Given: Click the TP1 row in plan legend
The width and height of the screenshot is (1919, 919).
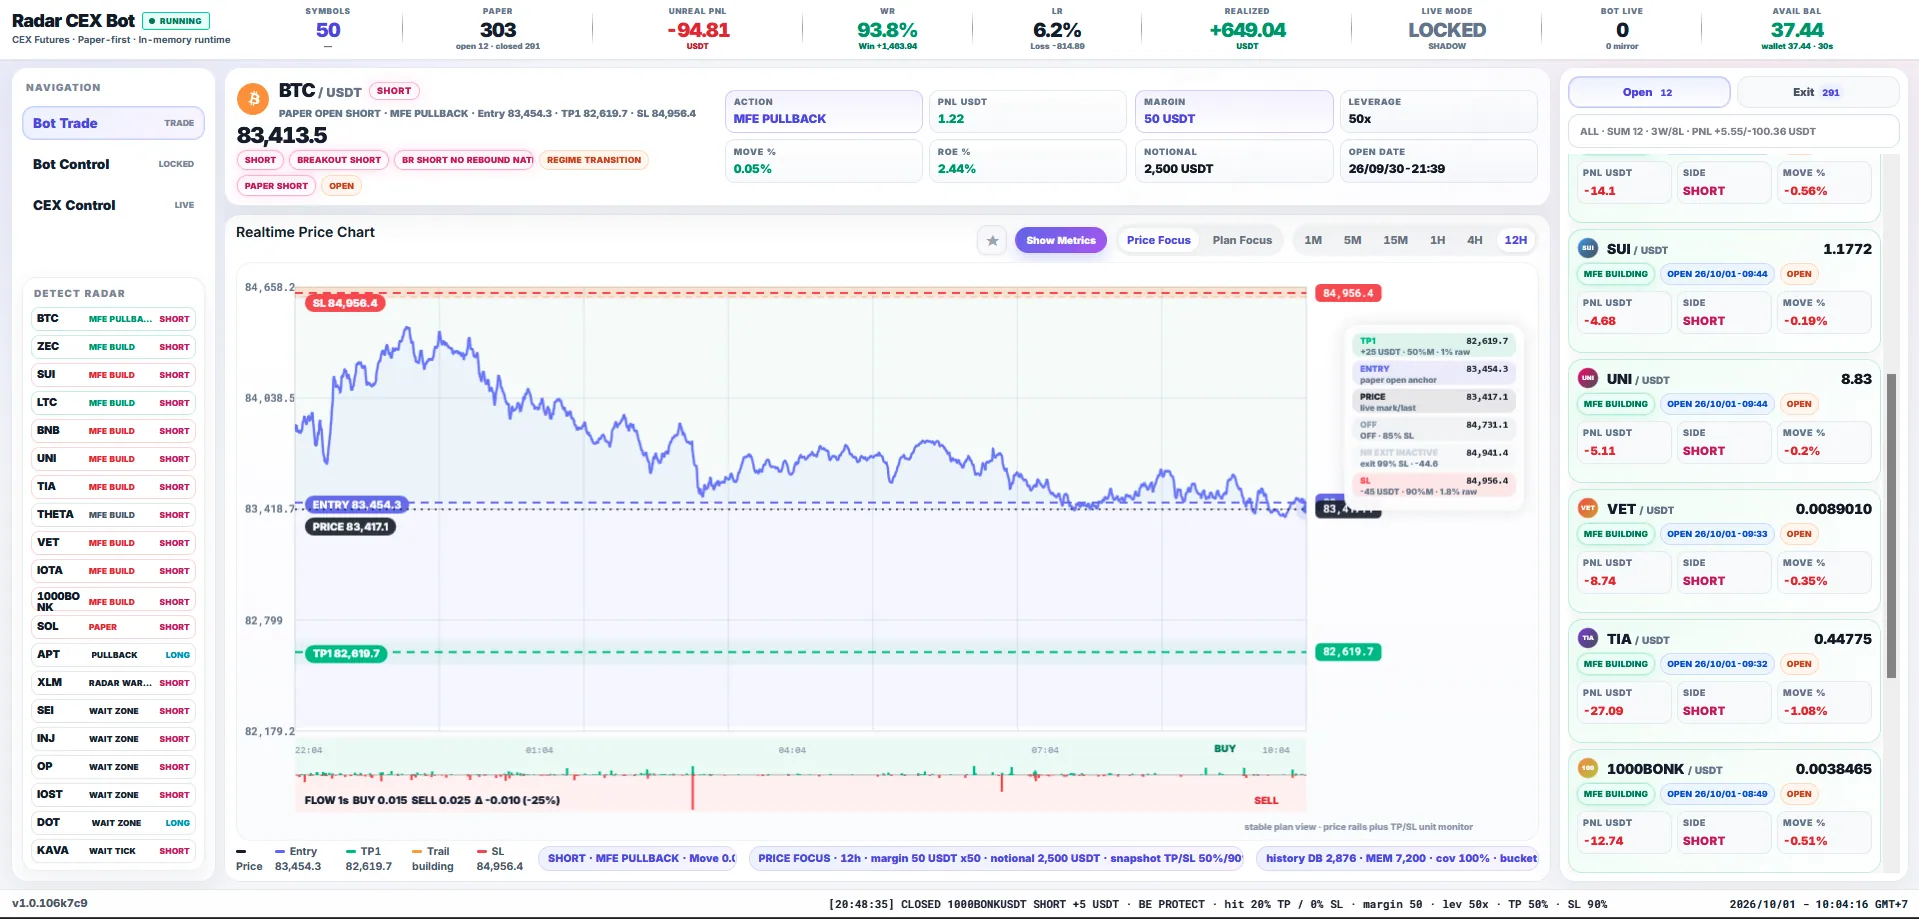Looking at the screenshot, I should point(1433,346).
